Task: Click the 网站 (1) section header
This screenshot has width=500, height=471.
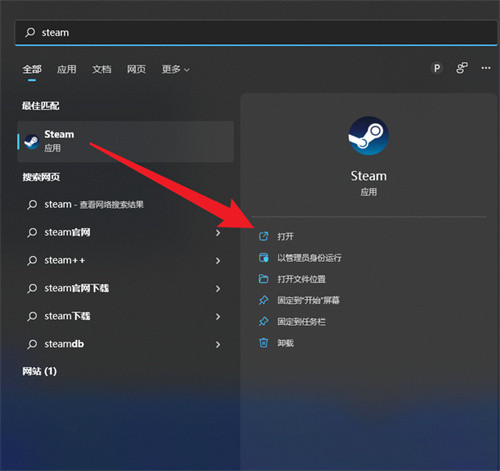Action: click(x=40, y=371)
